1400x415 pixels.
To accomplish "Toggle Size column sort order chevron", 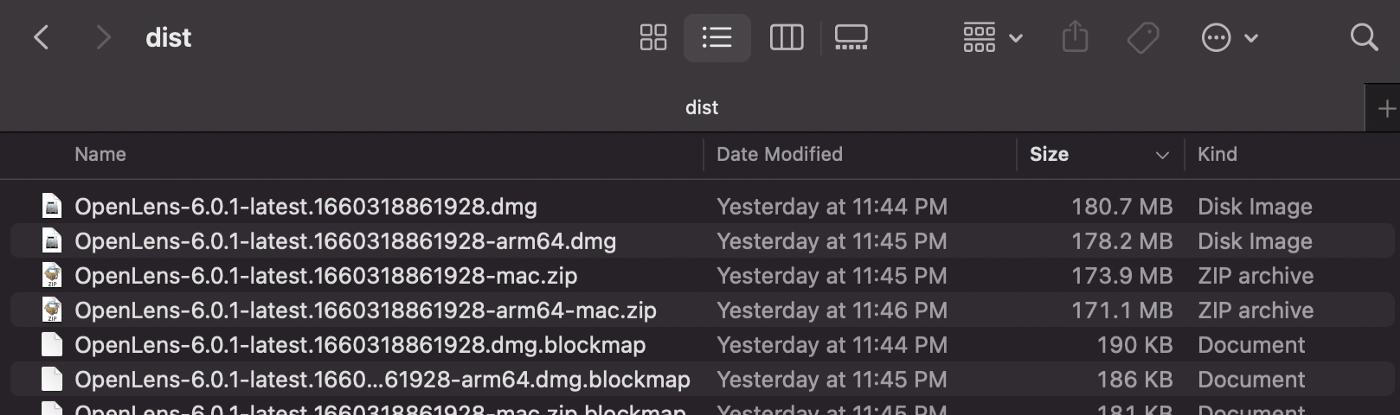I will click(x=1162, y=155).
